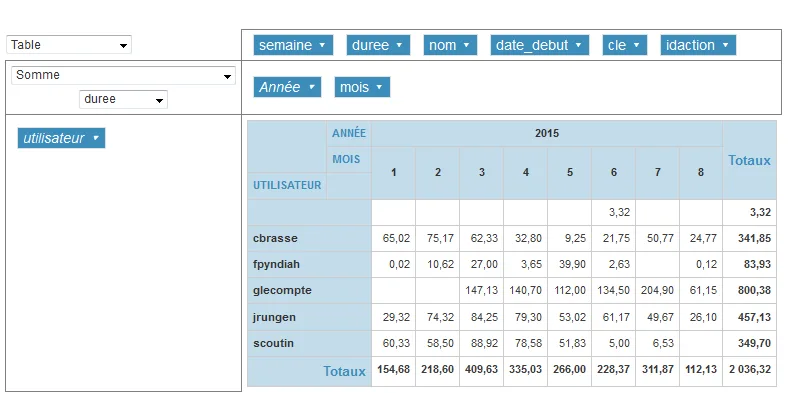This screenshot has height=393, width=790.
Task: Open the duree value field dropdown
Action: [x=123, y=99]
